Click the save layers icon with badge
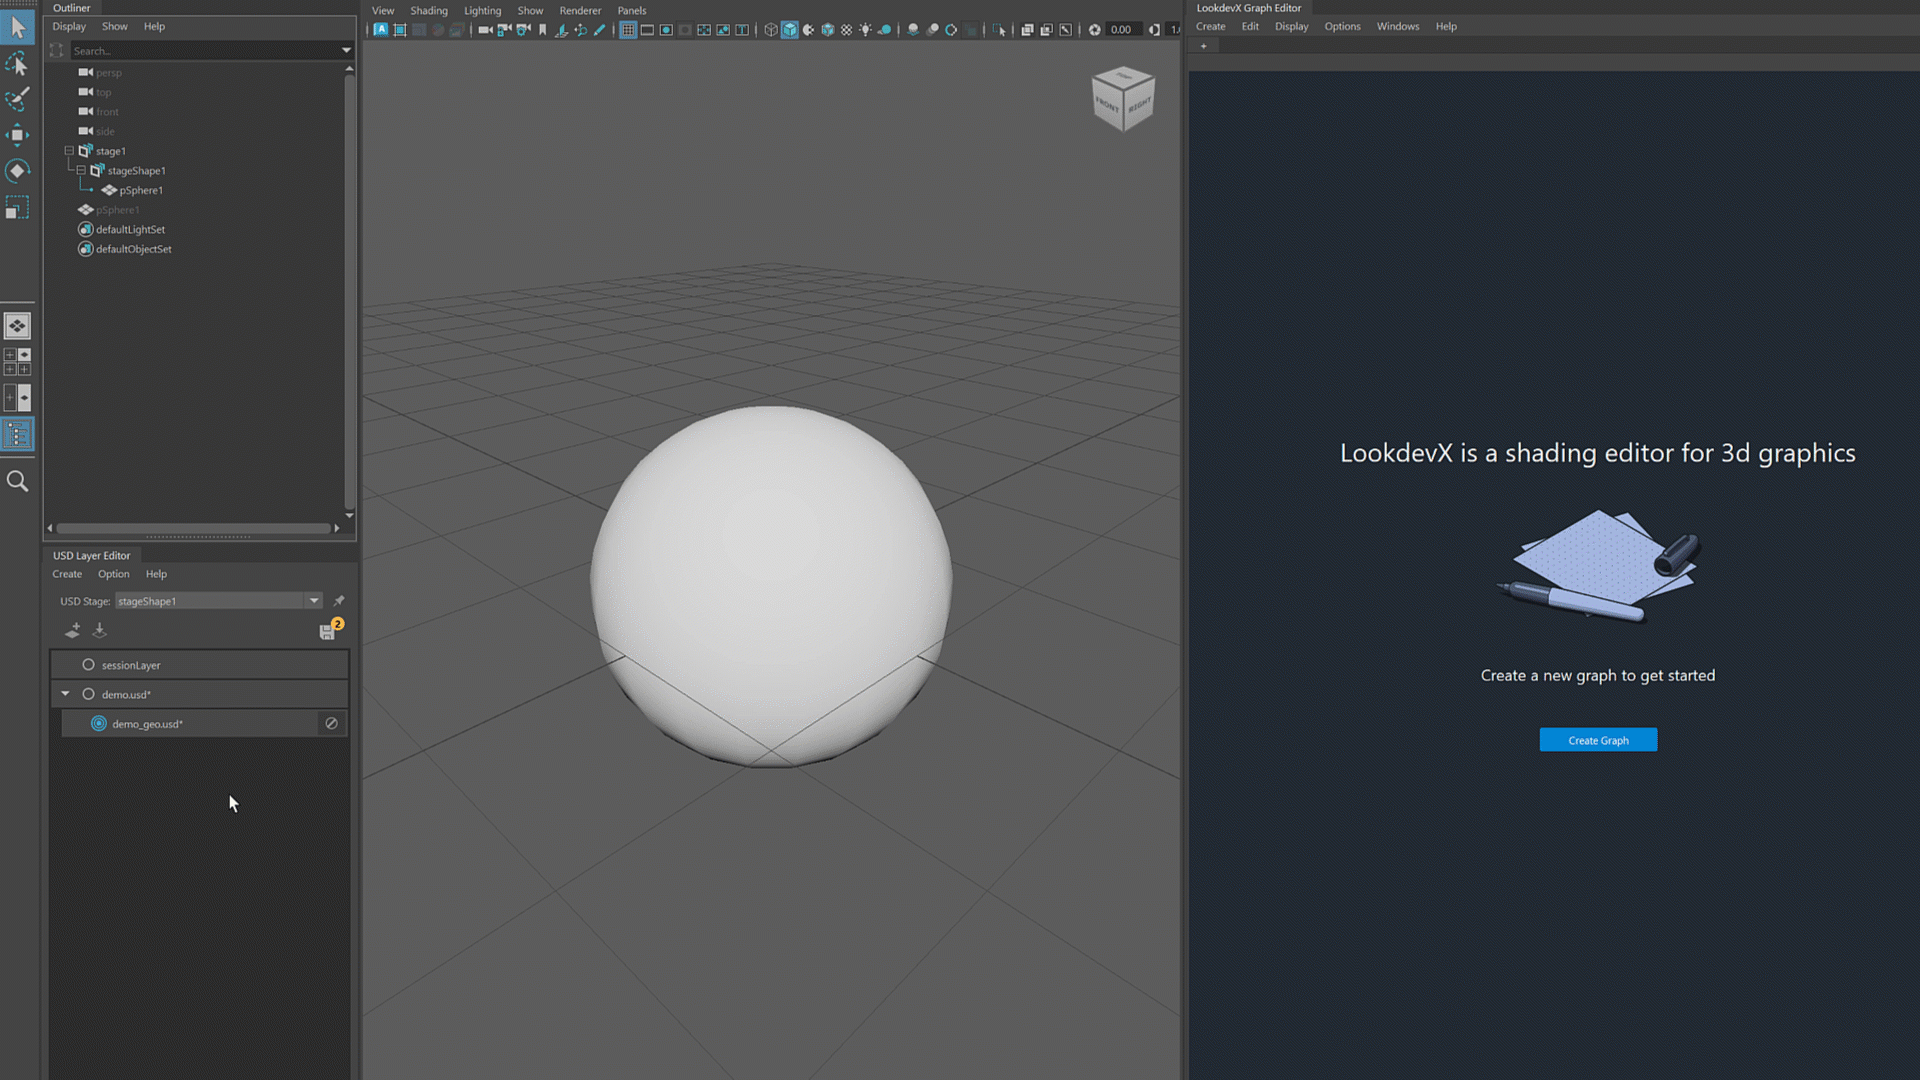Image resolution: width=1920 pixels, height=1080 pixels. (x=328, y=631)
